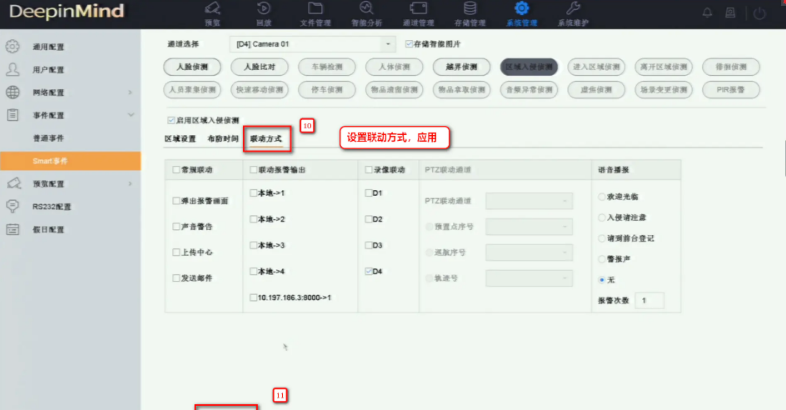Screen dimensions: 786x410
Task: Click the notification bell icon
Action: click(708, 13)
